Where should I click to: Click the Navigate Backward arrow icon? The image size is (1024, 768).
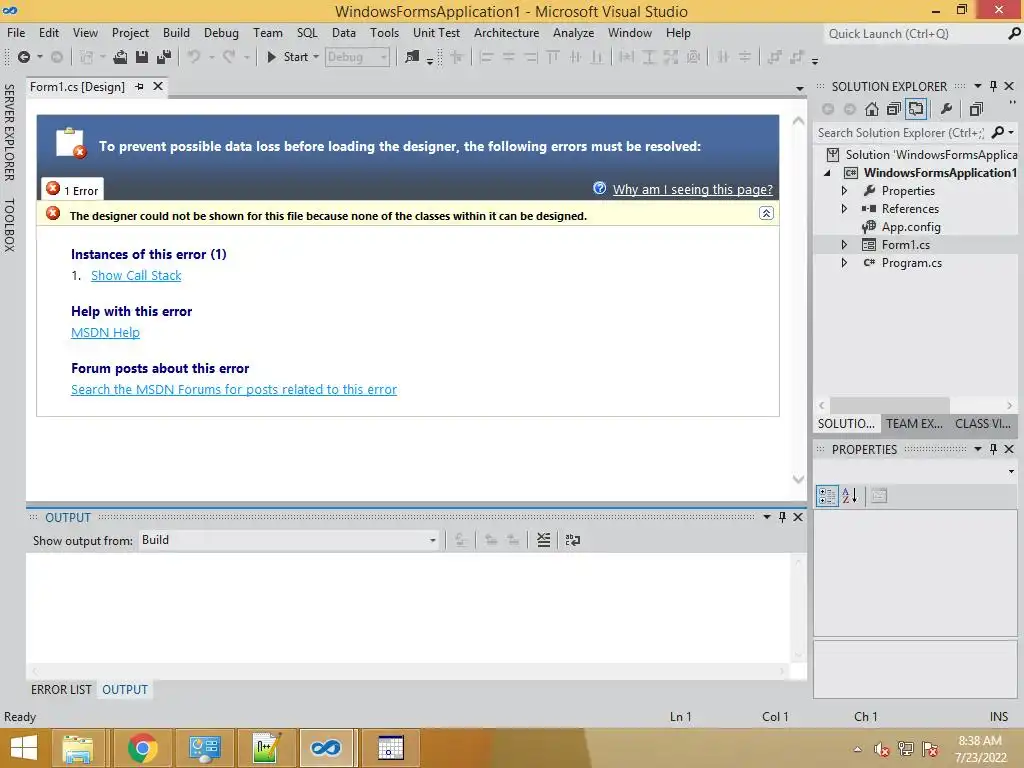pos(24,57)
